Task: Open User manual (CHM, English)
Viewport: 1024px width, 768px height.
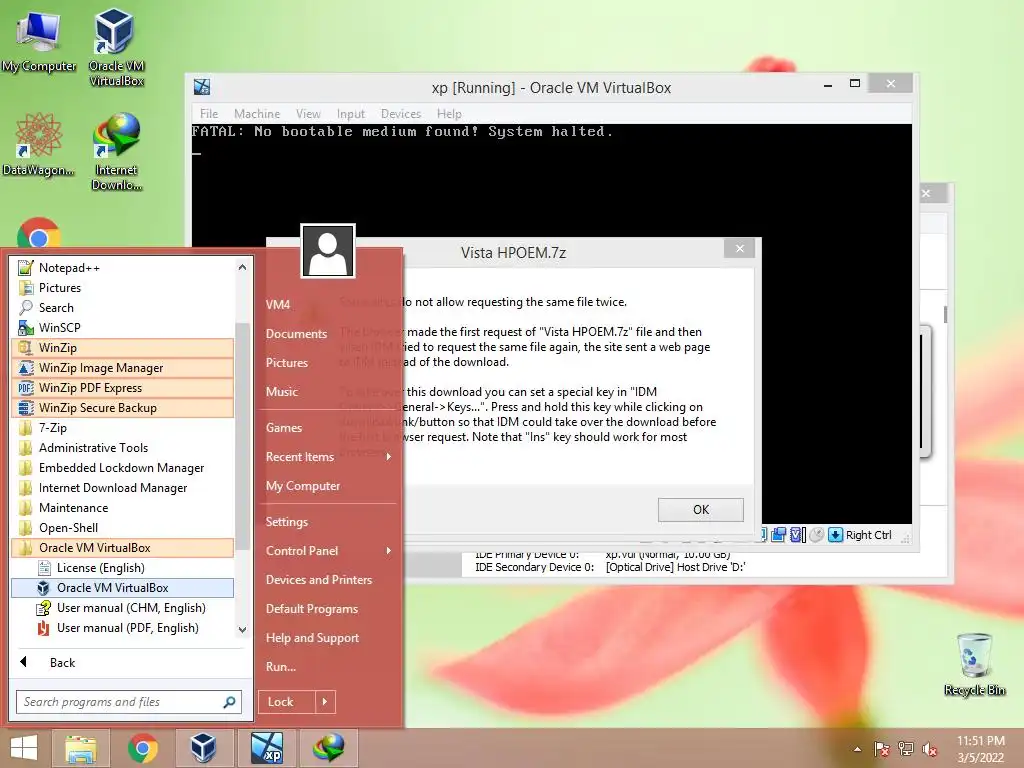Action: point(123,608)
